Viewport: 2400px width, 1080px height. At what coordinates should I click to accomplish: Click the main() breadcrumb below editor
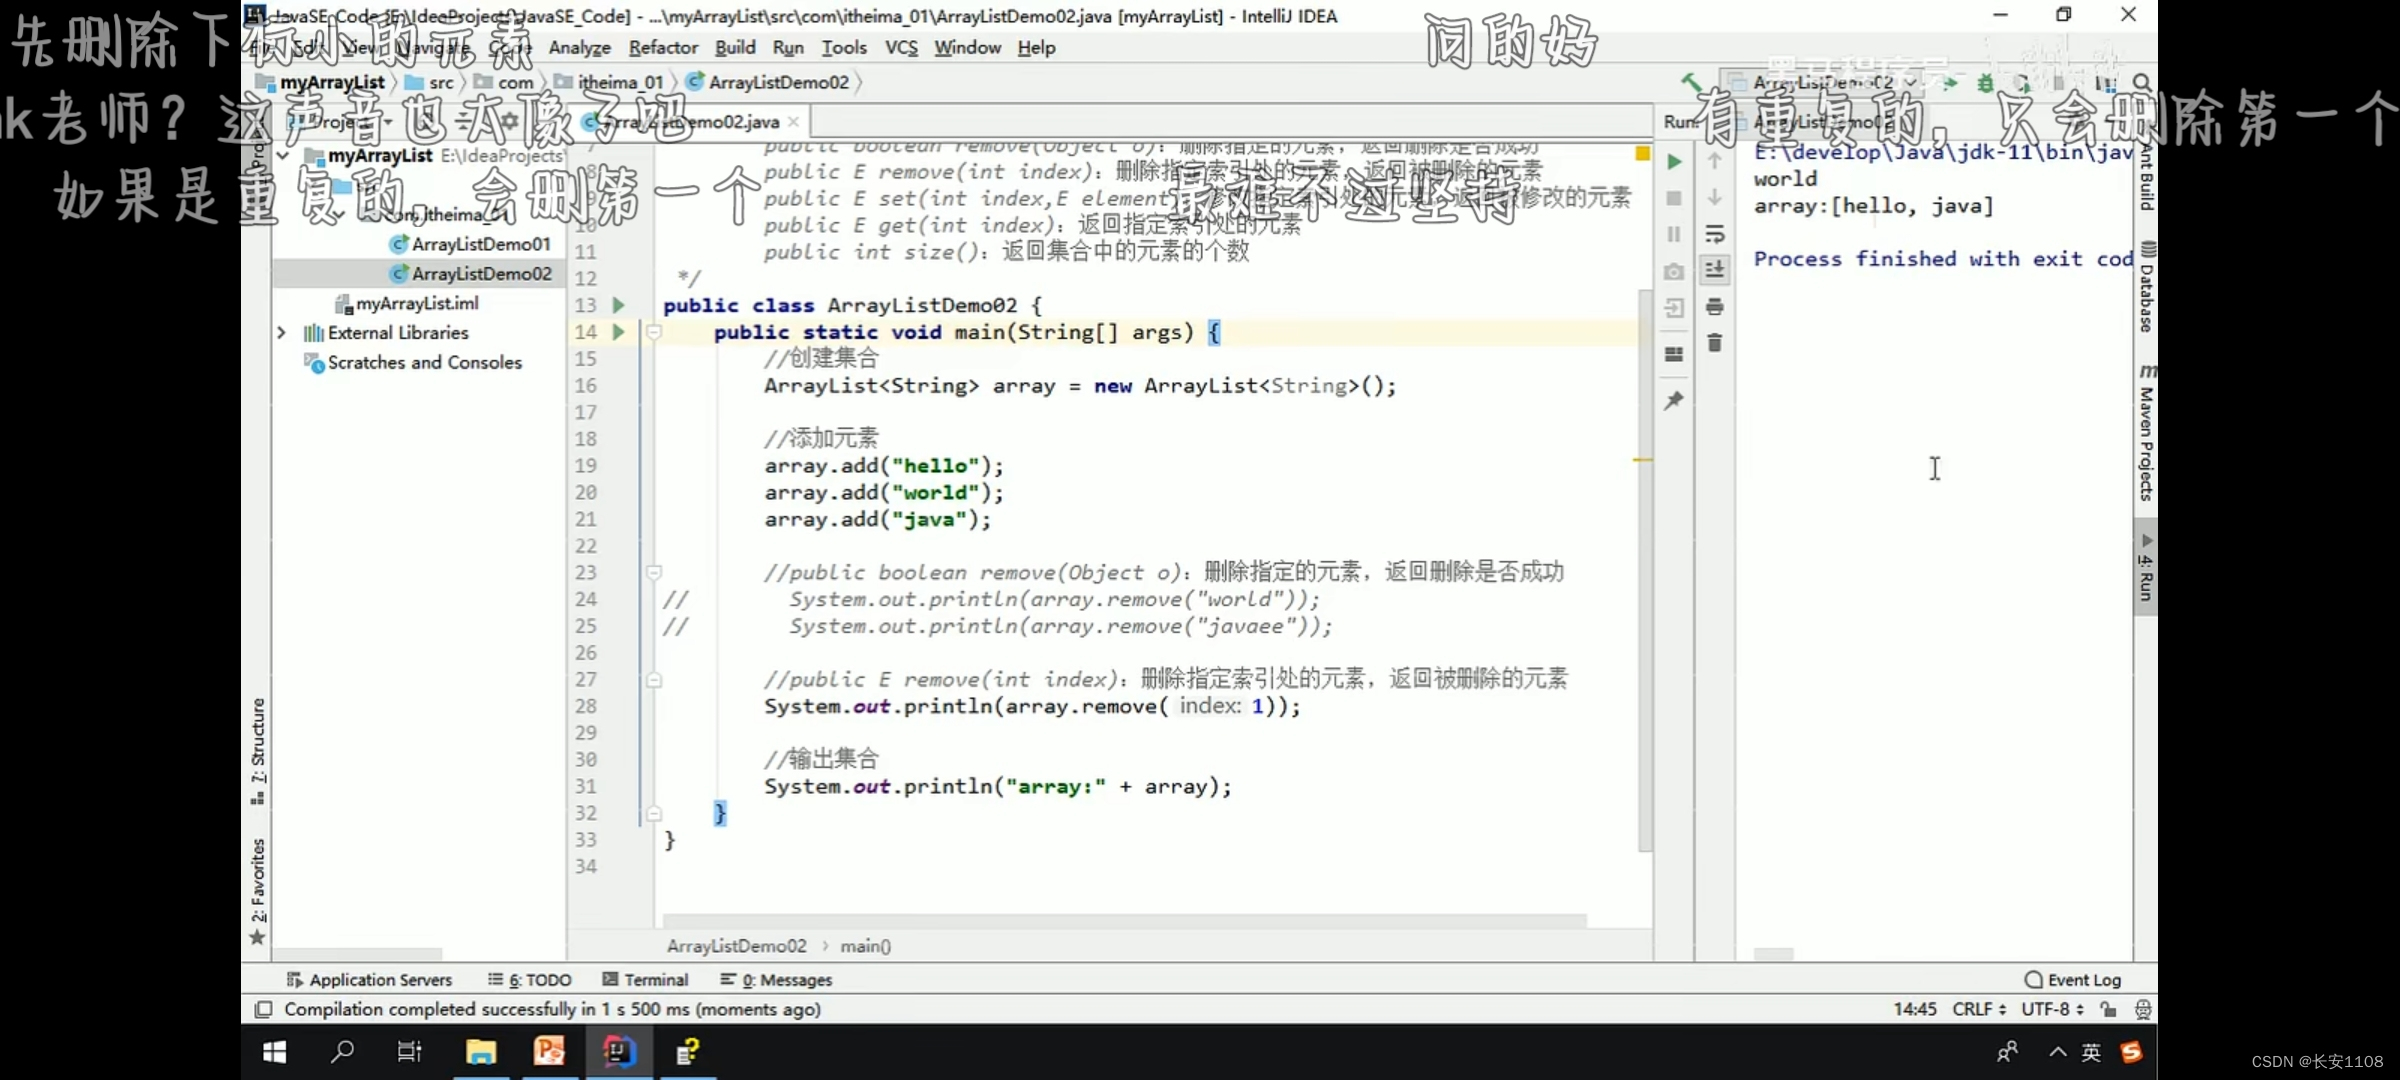(x=865, y=945)
